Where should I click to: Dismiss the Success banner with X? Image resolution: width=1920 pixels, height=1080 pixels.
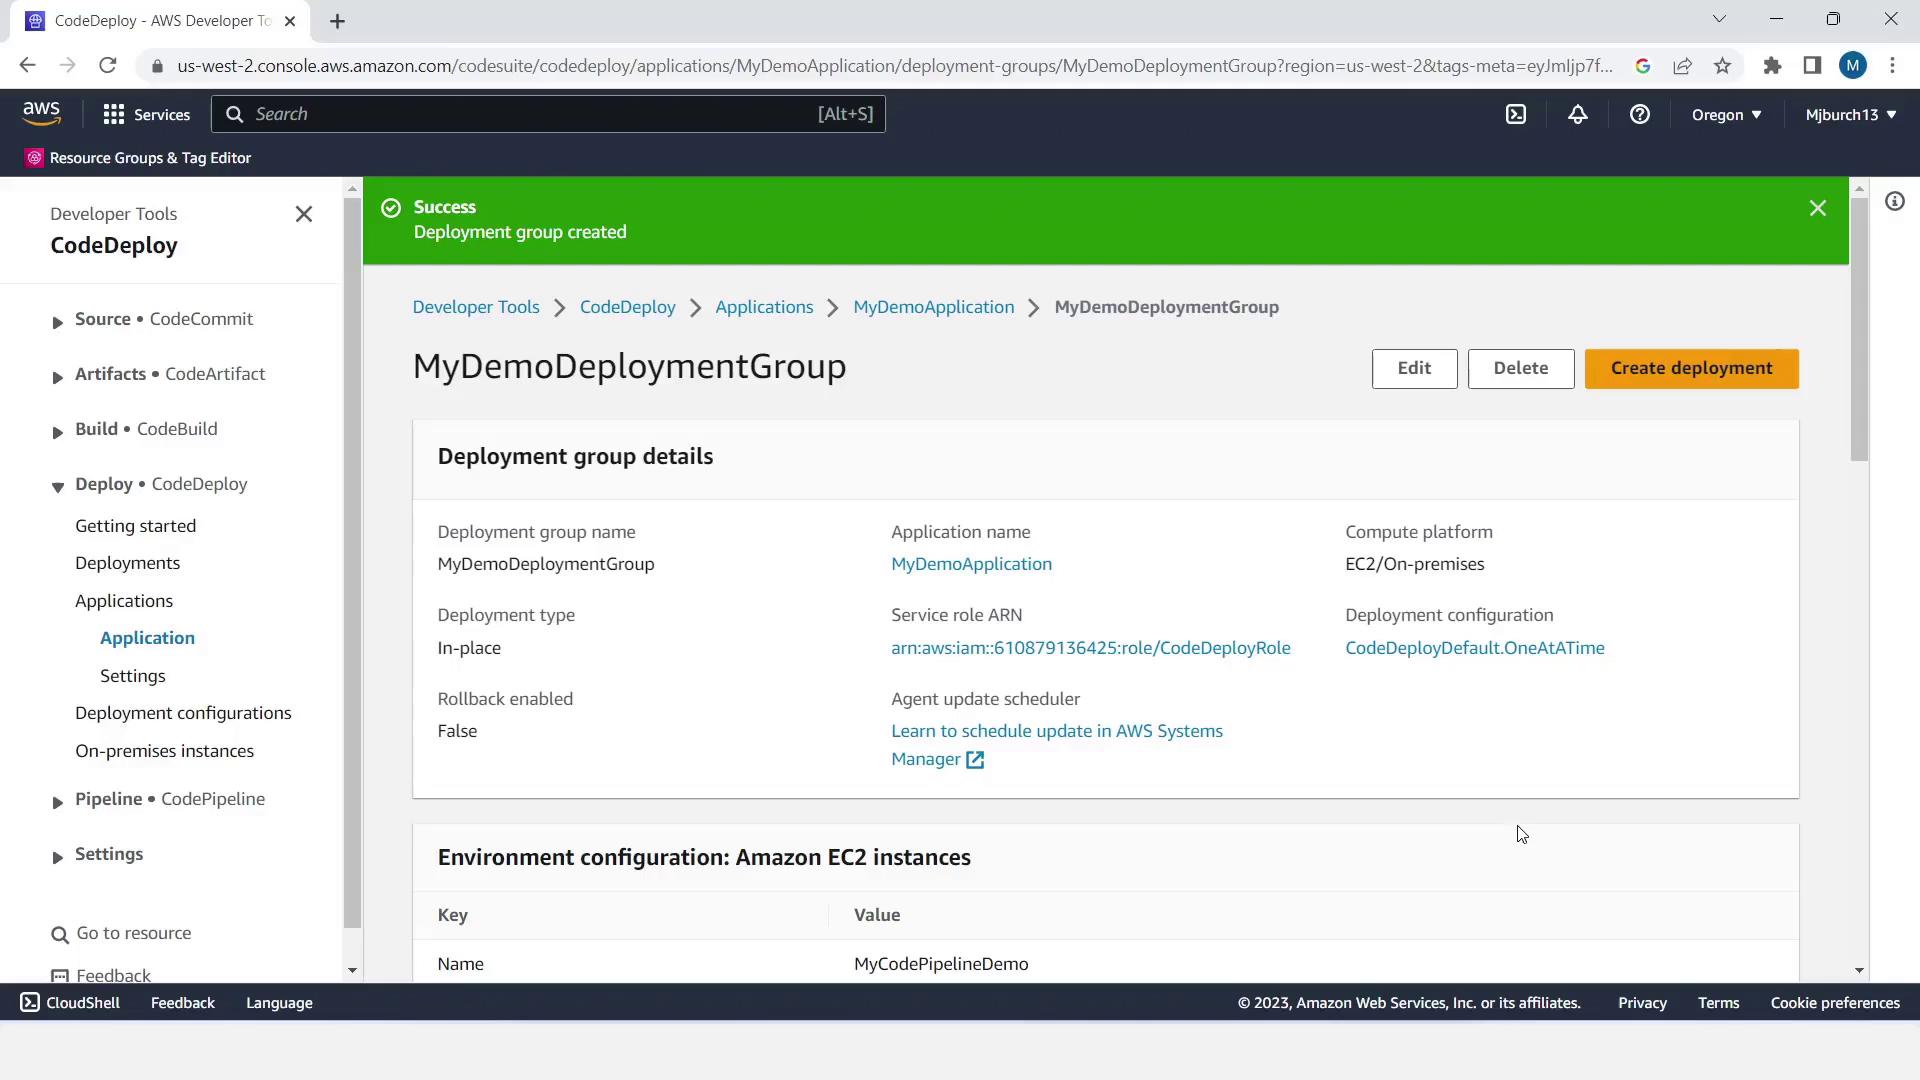click(x=1817, y=208)
